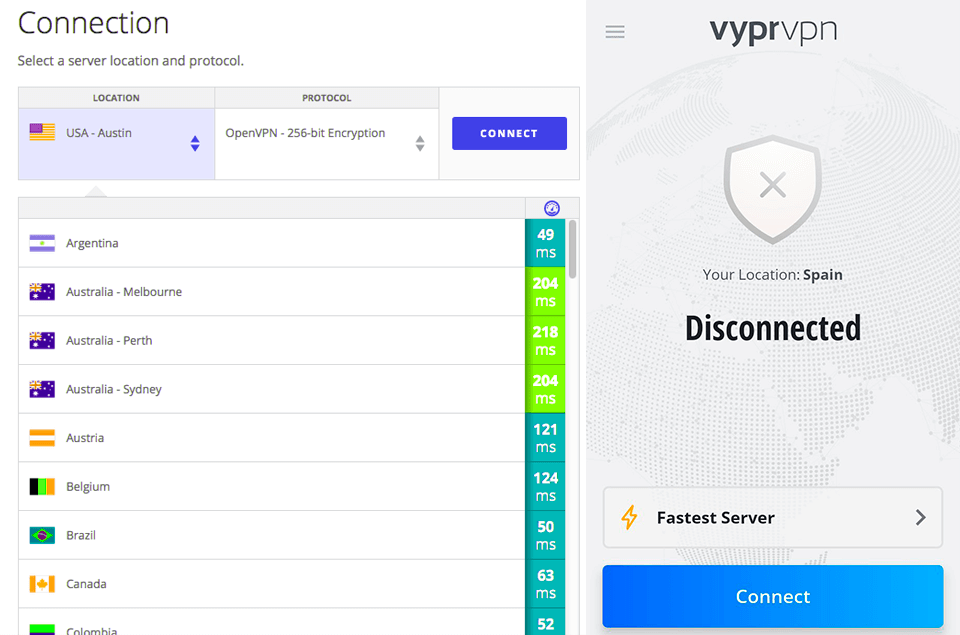Screen dimensions: 960x635
Task: Click Connect in the VyprVPN panel
Action: click(x=772, y=596)
